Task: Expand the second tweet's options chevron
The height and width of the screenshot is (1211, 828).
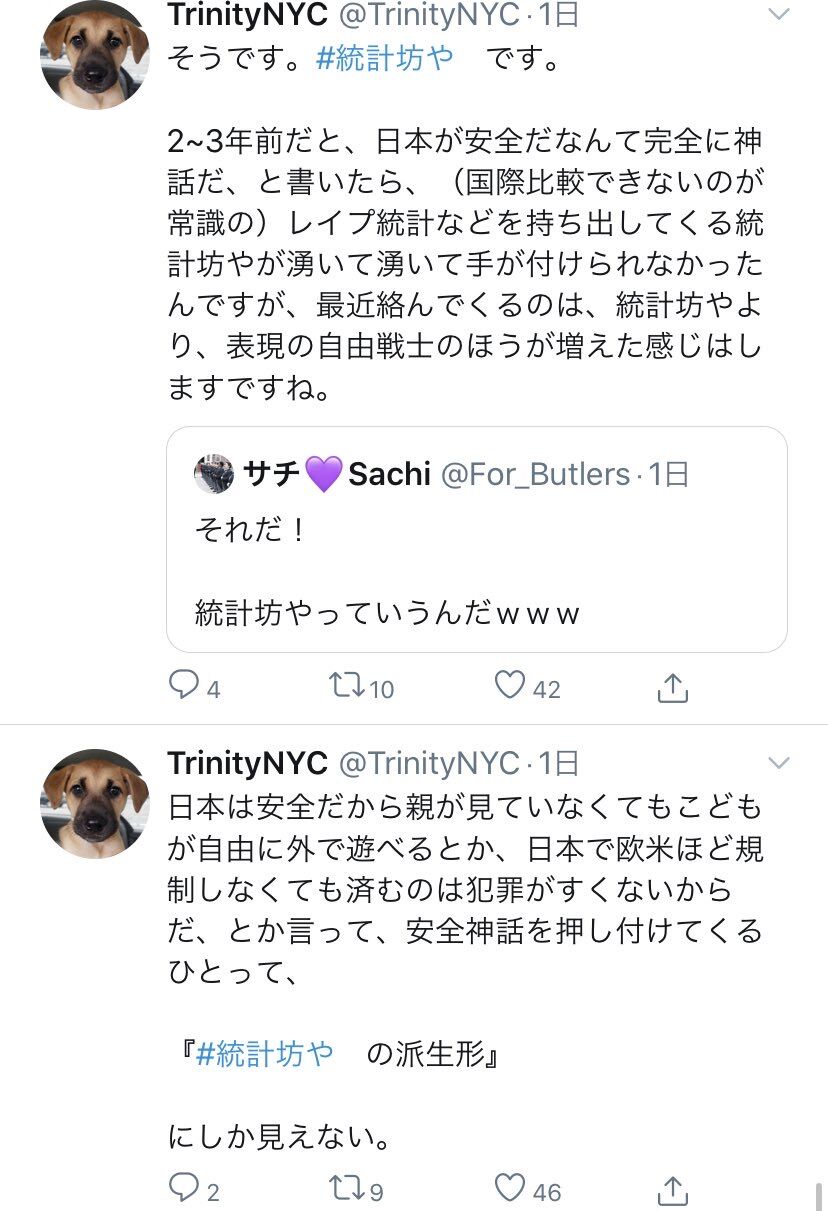Action: (x=778, y=763)
